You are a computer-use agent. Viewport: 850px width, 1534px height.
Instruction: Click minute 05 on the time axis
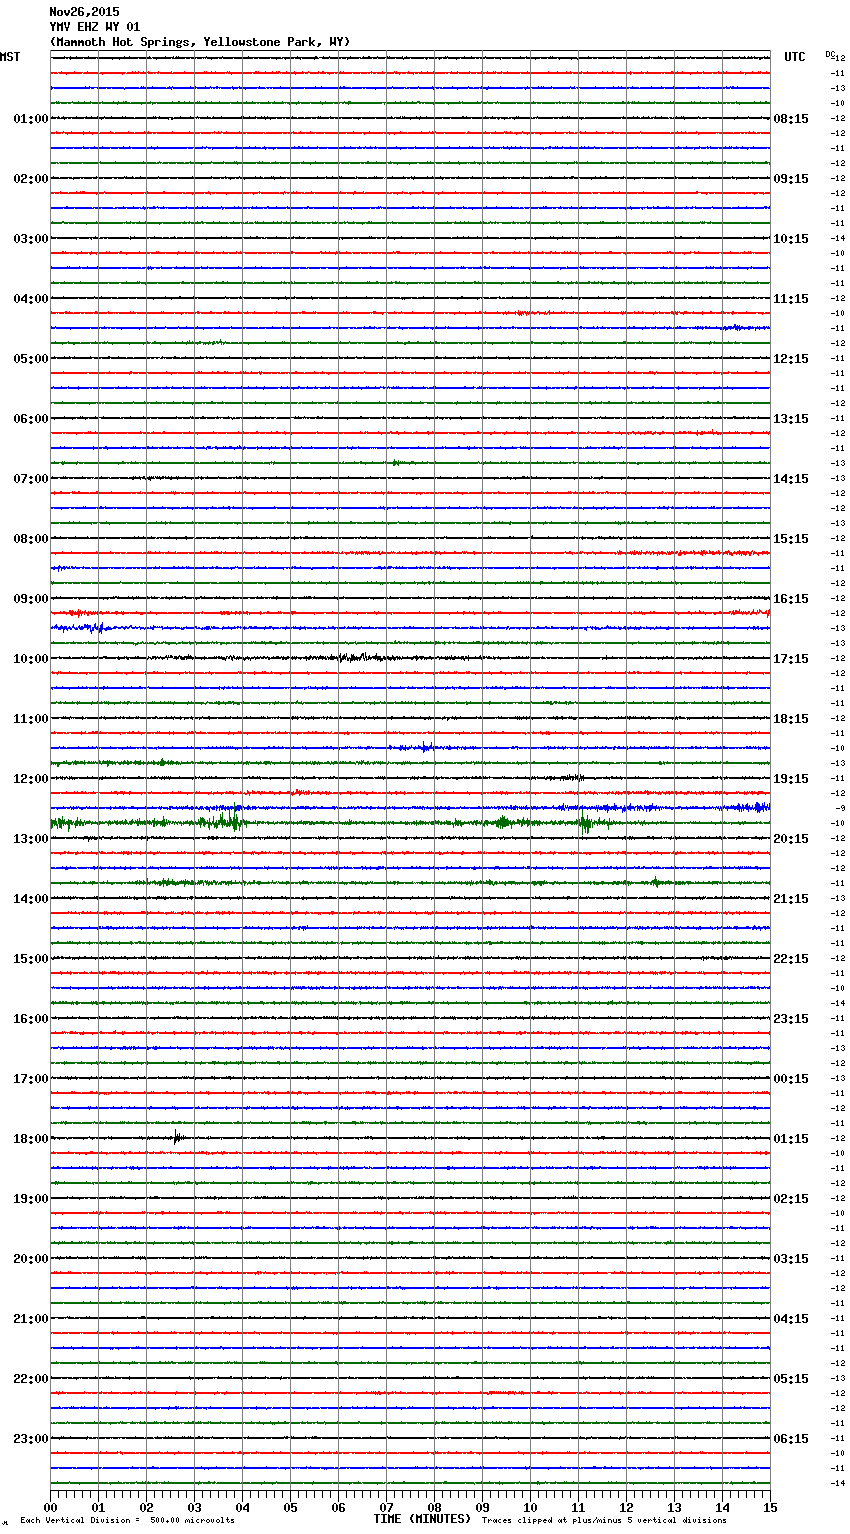pos(290,1507)
